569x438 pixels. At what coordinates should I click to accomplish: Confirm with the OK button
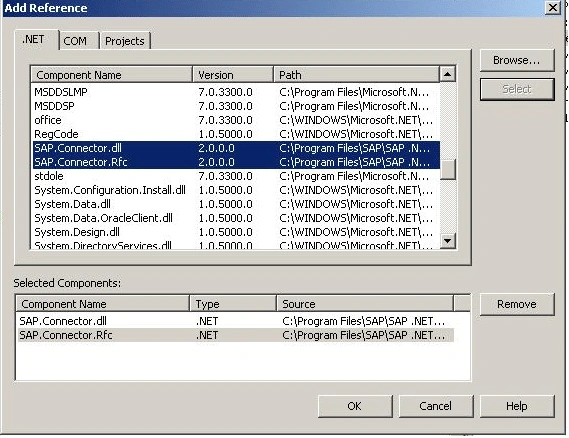tap(355, 406)
